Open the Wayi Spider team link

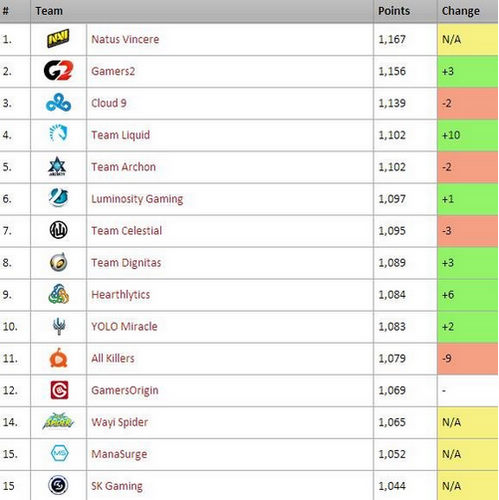pyautogui.click(x=119, y=422)
